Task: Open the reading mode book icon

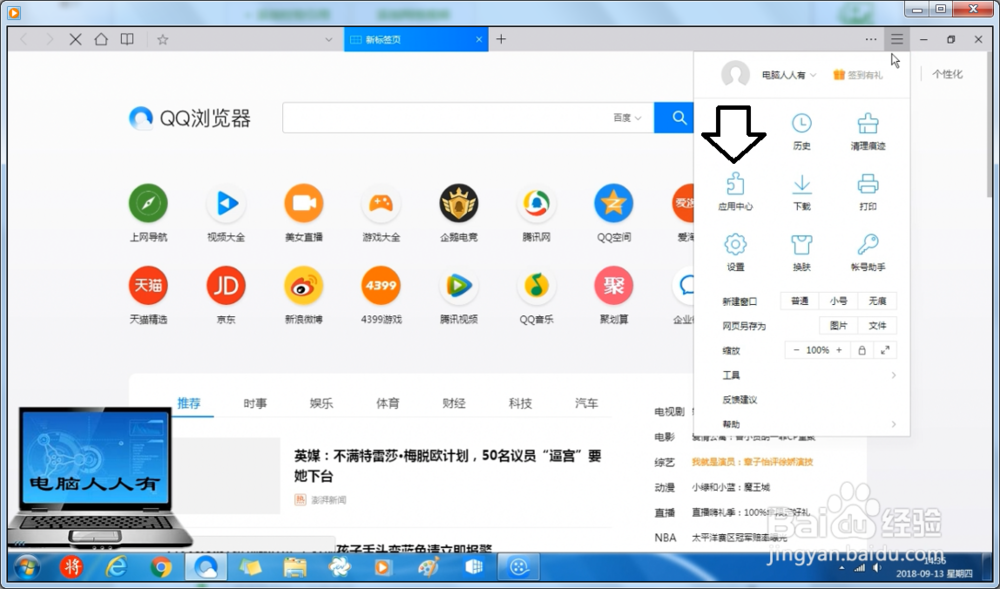Action: [127, 40]
